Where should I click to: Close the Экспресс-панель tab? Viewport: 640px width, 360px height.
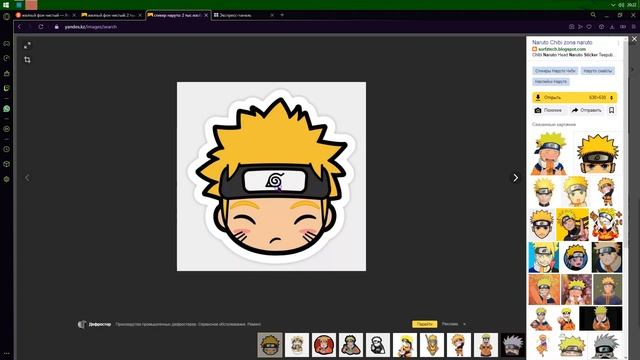pyautogui.click(x=272, y=15)
